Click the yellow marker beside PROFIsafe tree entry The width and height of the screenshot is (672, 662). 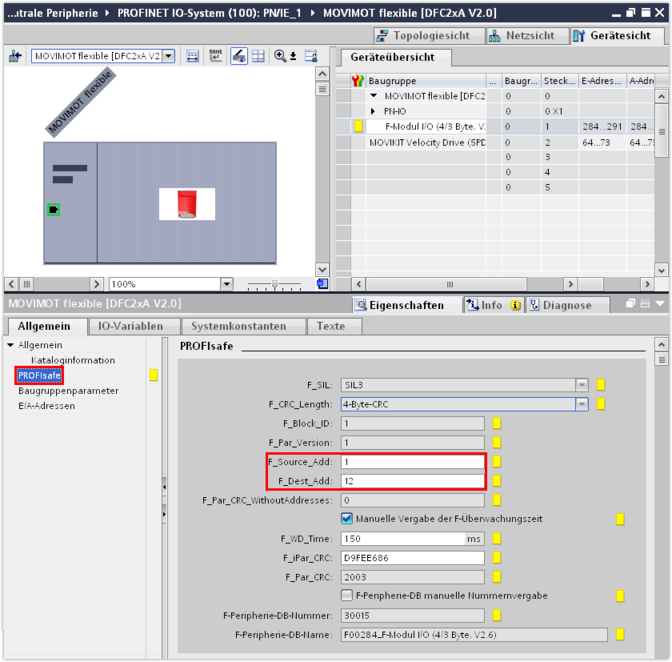pos(153,376)
